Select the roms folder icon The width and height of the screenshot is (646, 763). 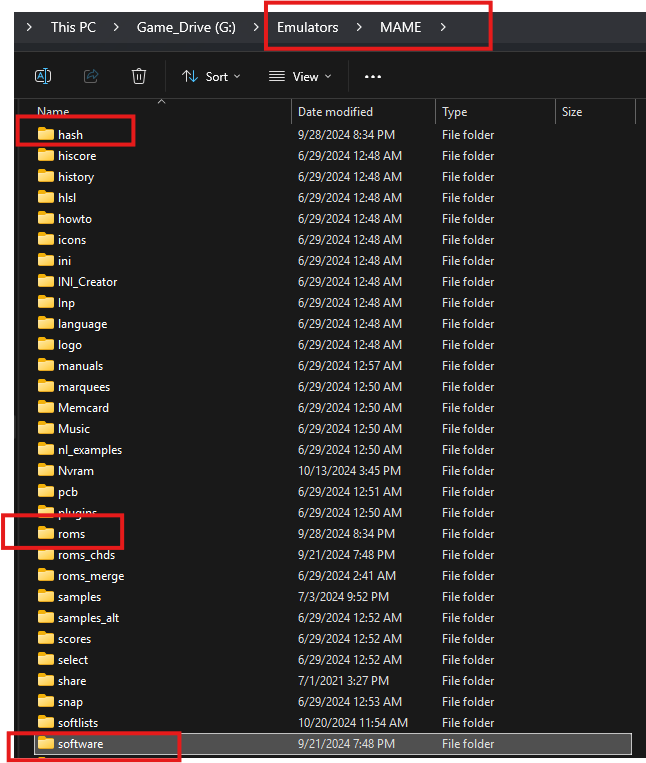click(x=46, y=533)
